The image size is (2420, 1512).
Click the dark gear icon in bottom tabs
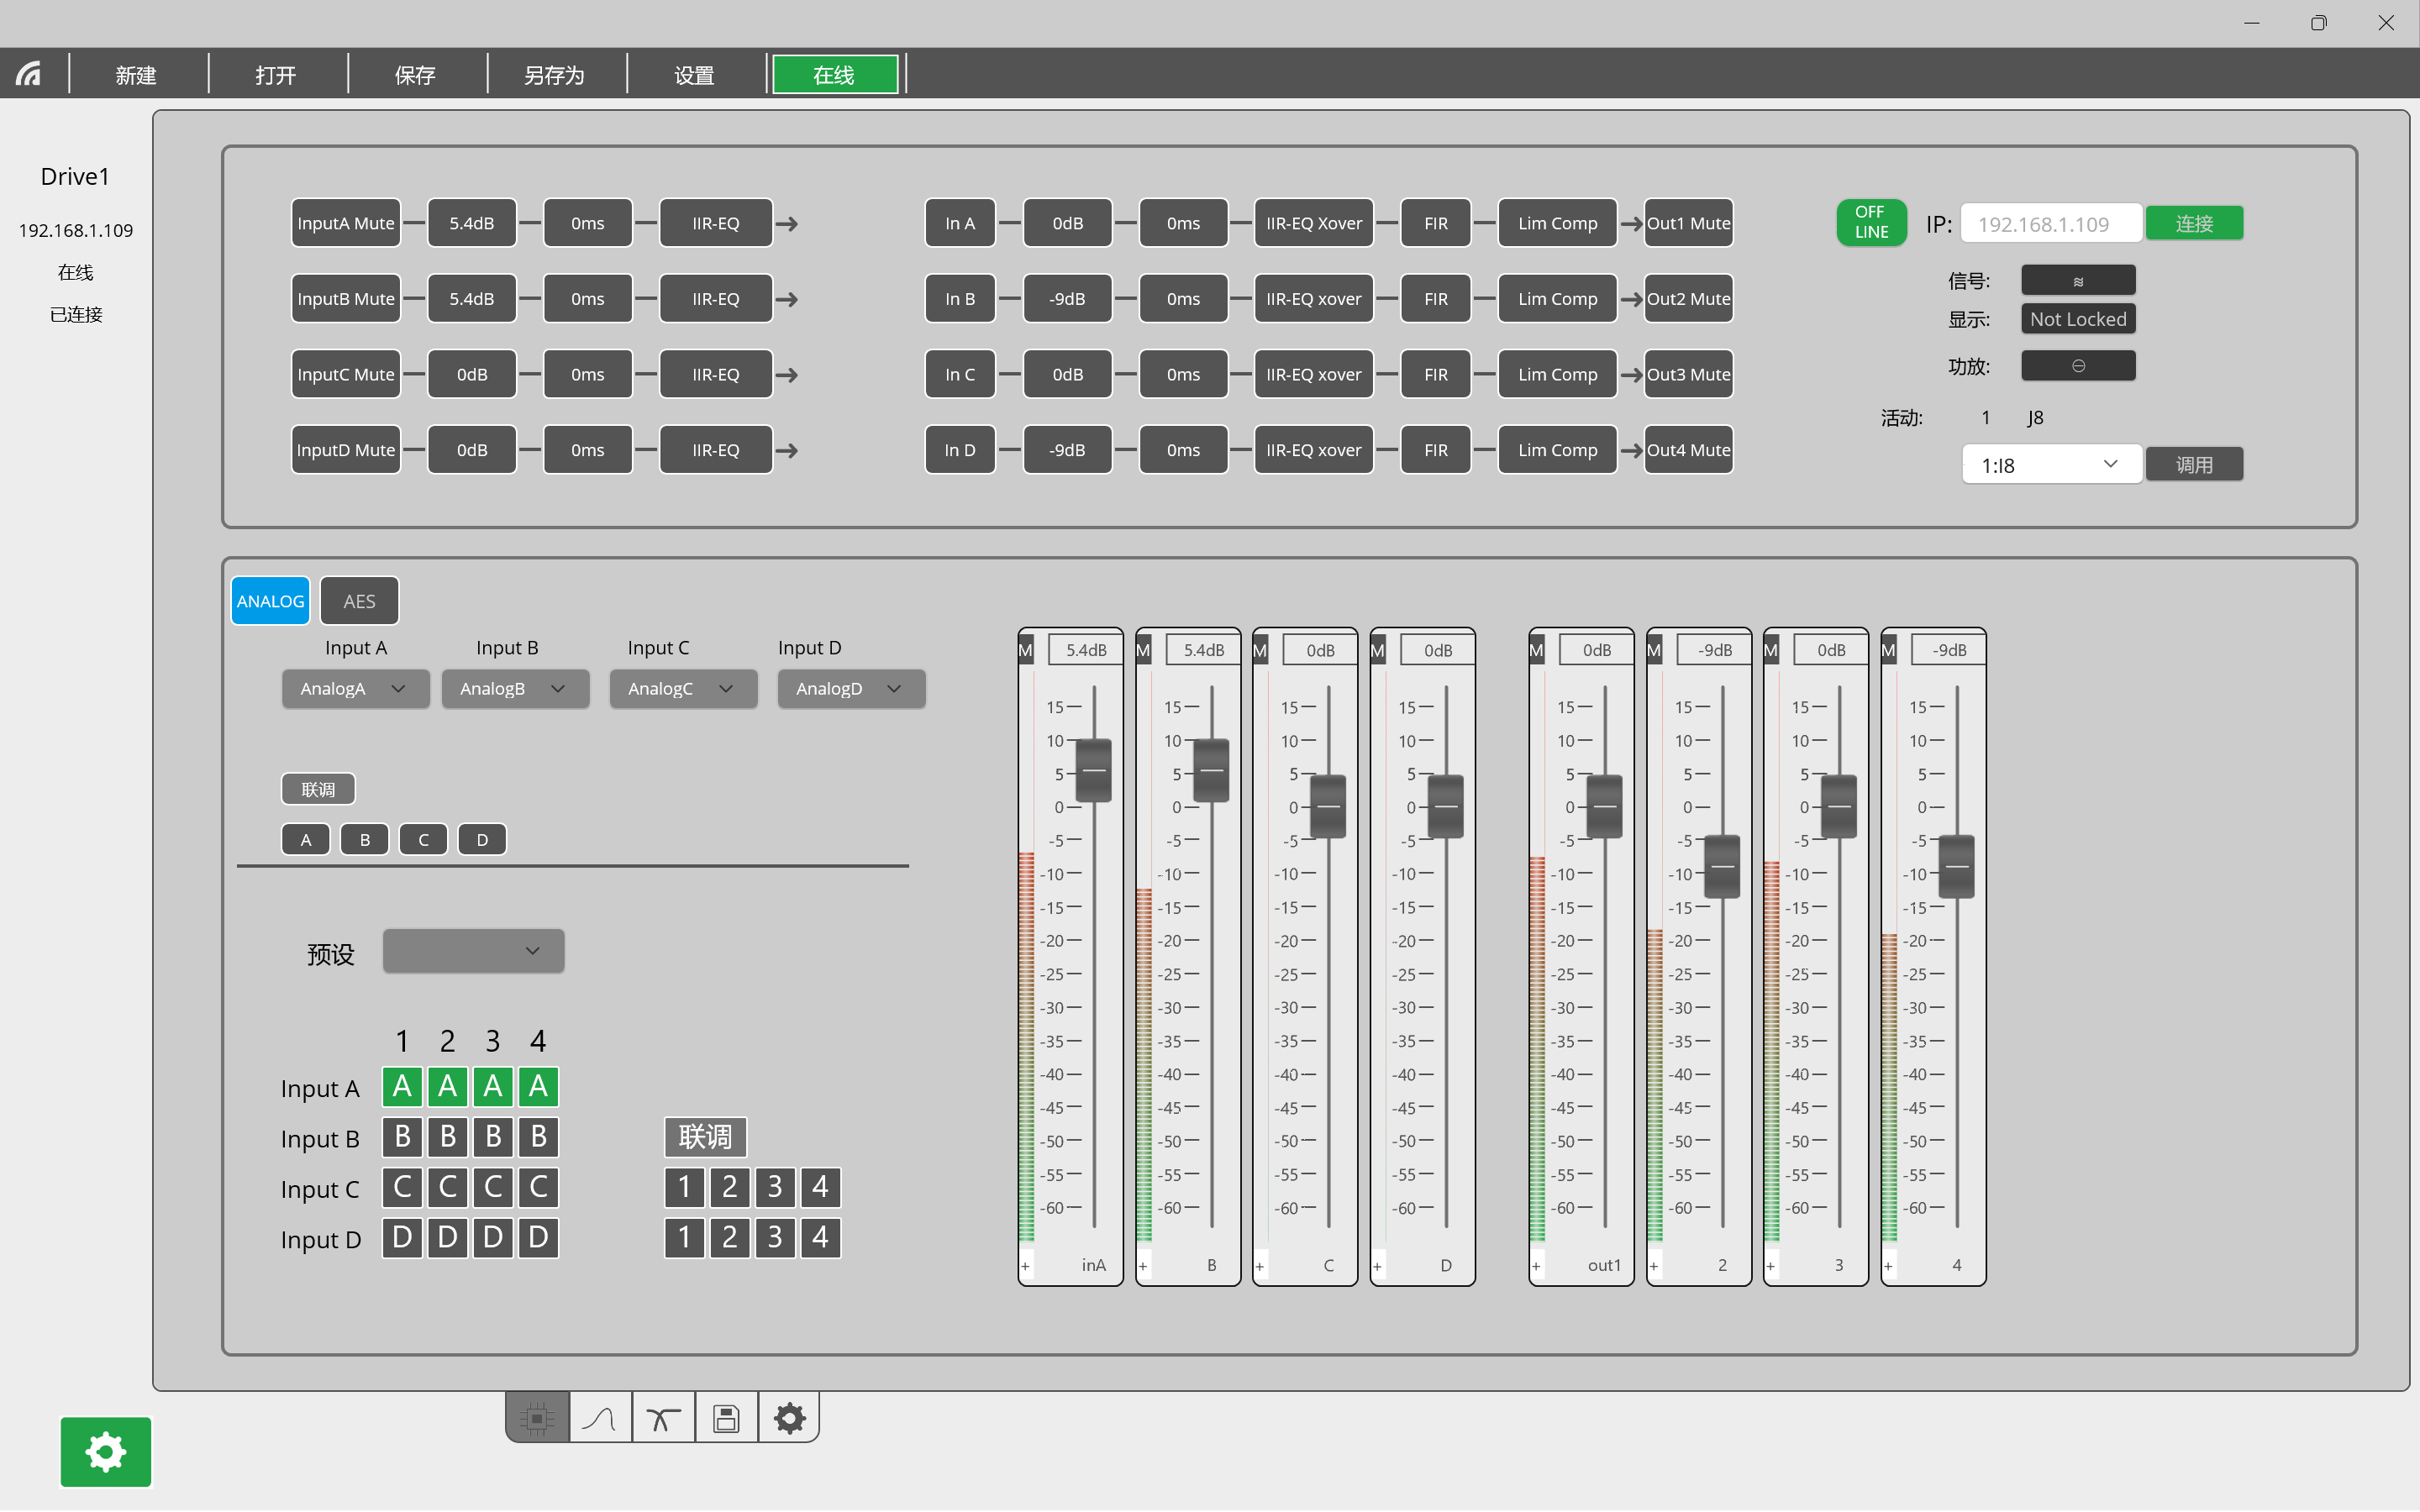pos(789,1417)
